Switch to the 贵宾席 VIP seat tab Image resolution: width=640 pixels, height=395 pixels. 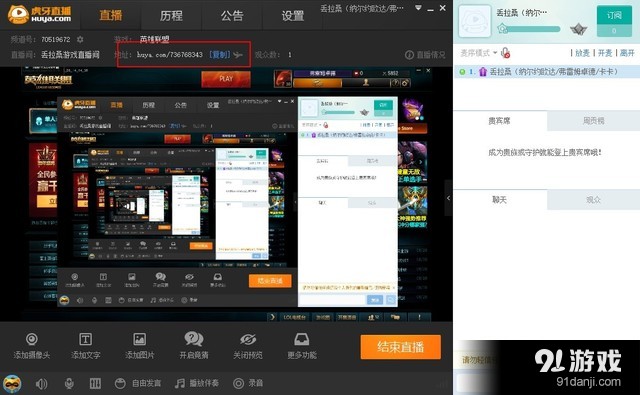click(x=500, y=121)
